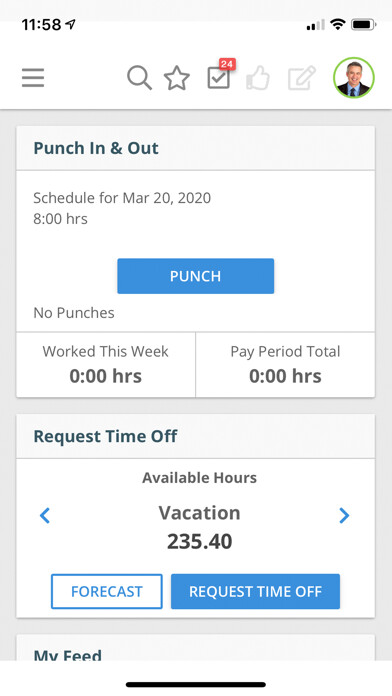Tap the My Feed card header

195,648
